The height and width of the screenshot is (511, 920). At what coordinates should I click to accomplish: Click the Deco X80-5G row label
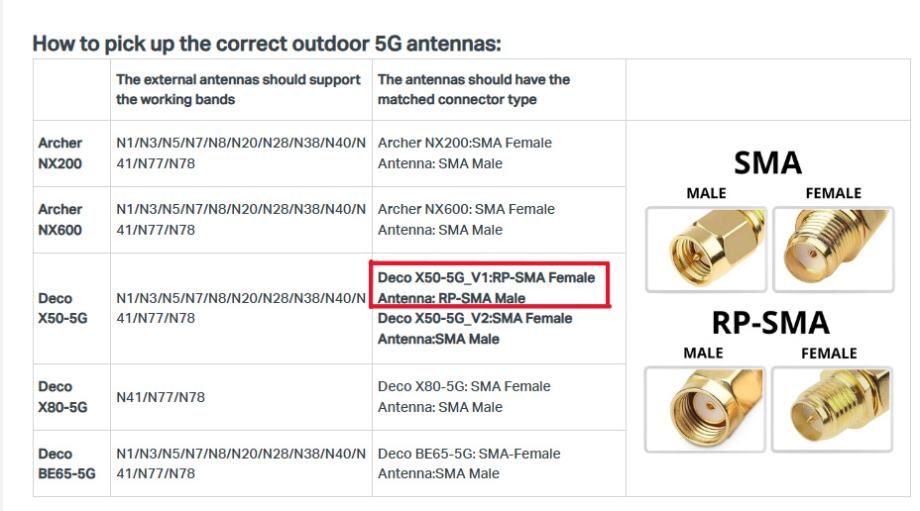(62, 396)
